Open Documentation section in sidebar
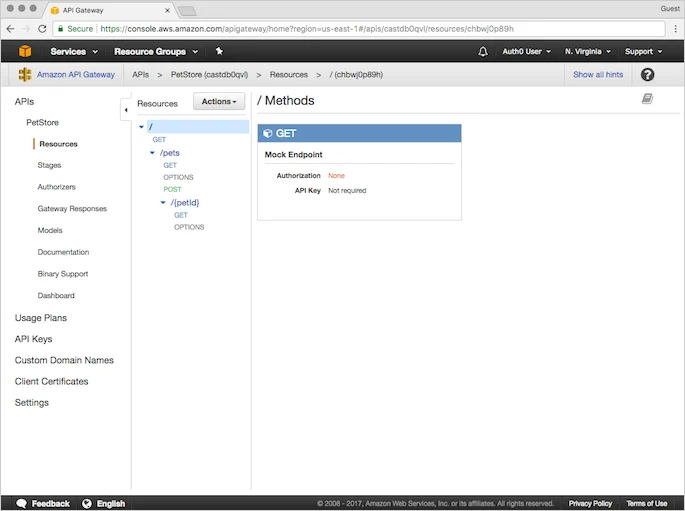The width and height of the screenshot is (685, 511). 63,252
